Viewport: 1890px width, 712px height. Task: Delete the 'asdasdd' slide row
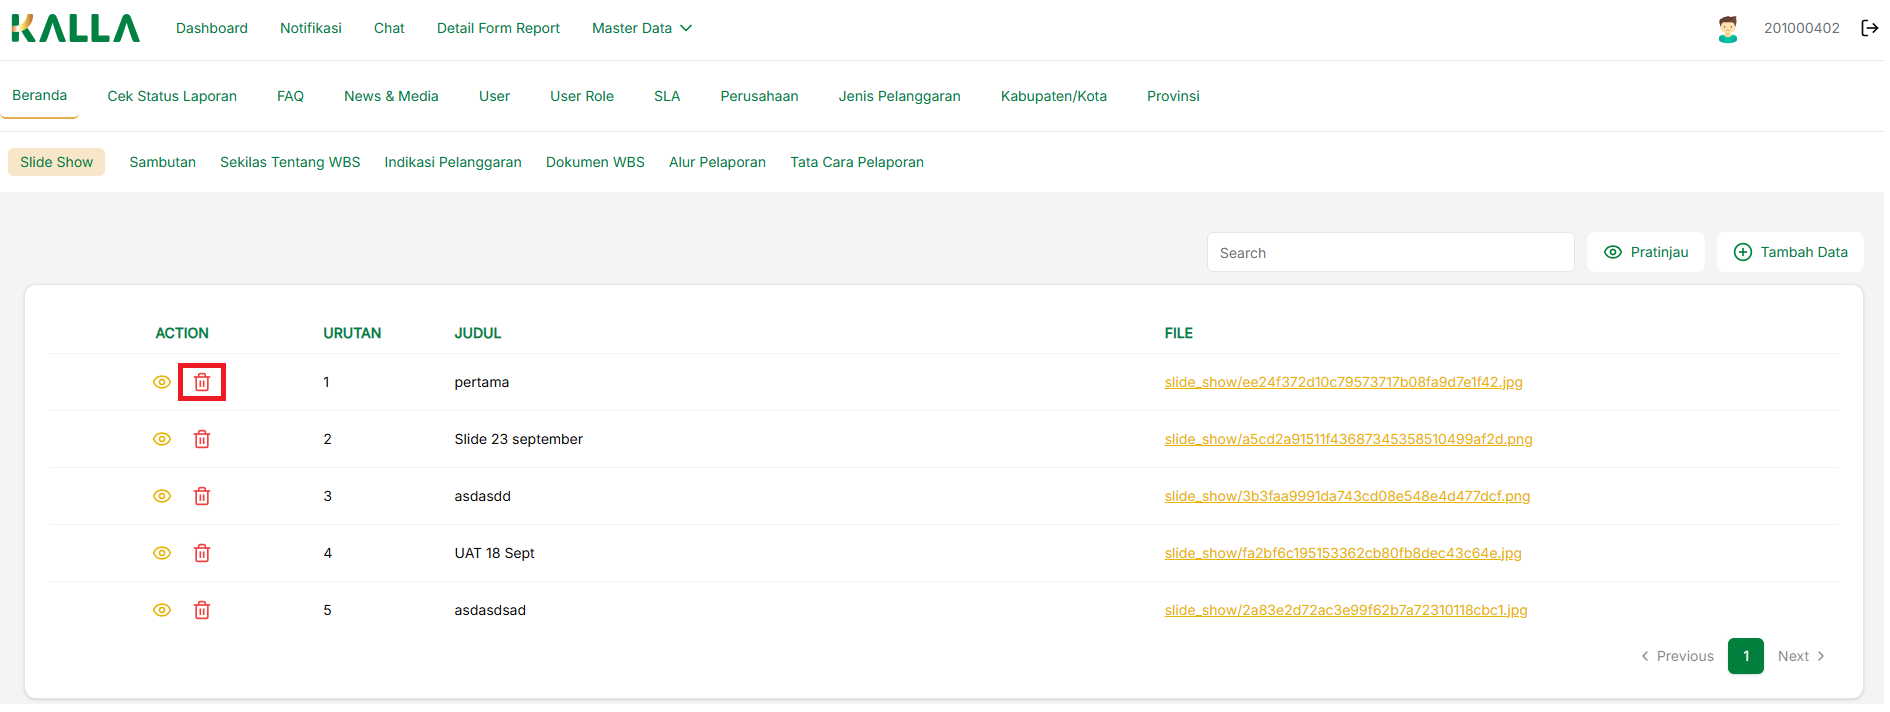point(202,496)
